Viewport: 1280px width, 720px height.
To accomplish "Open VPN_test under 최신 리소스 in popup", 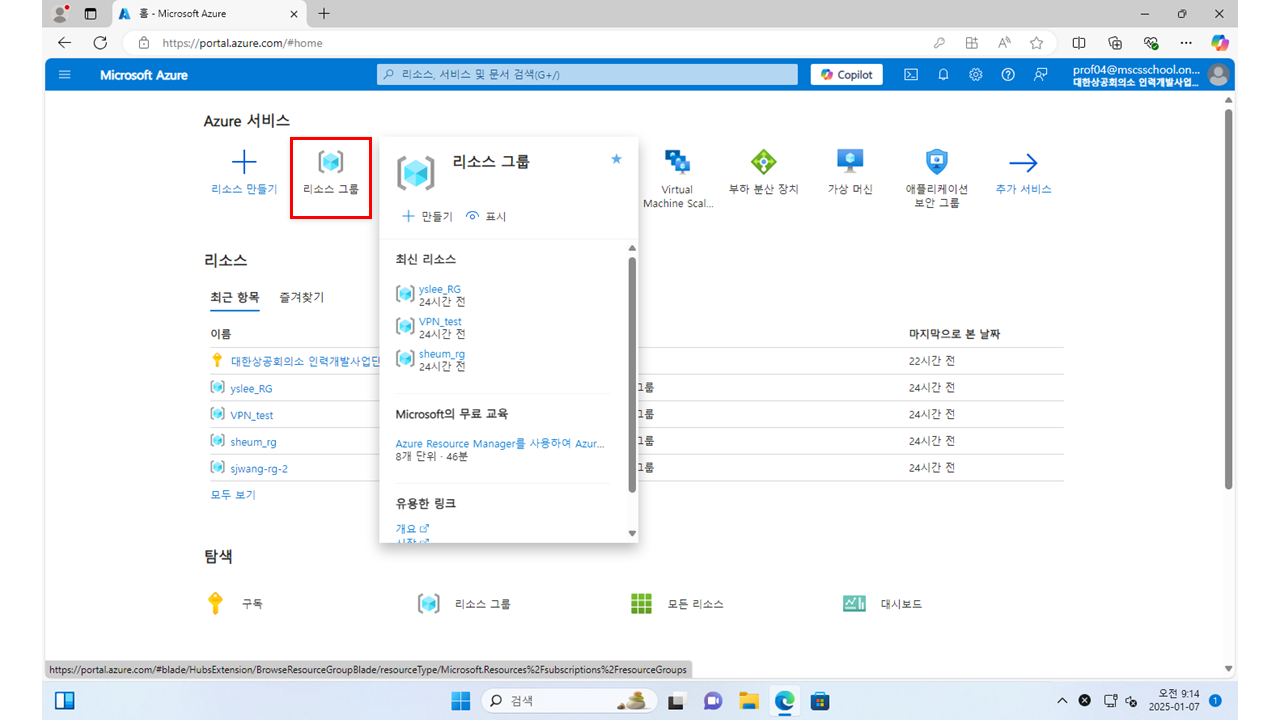I will coord(440,322).
